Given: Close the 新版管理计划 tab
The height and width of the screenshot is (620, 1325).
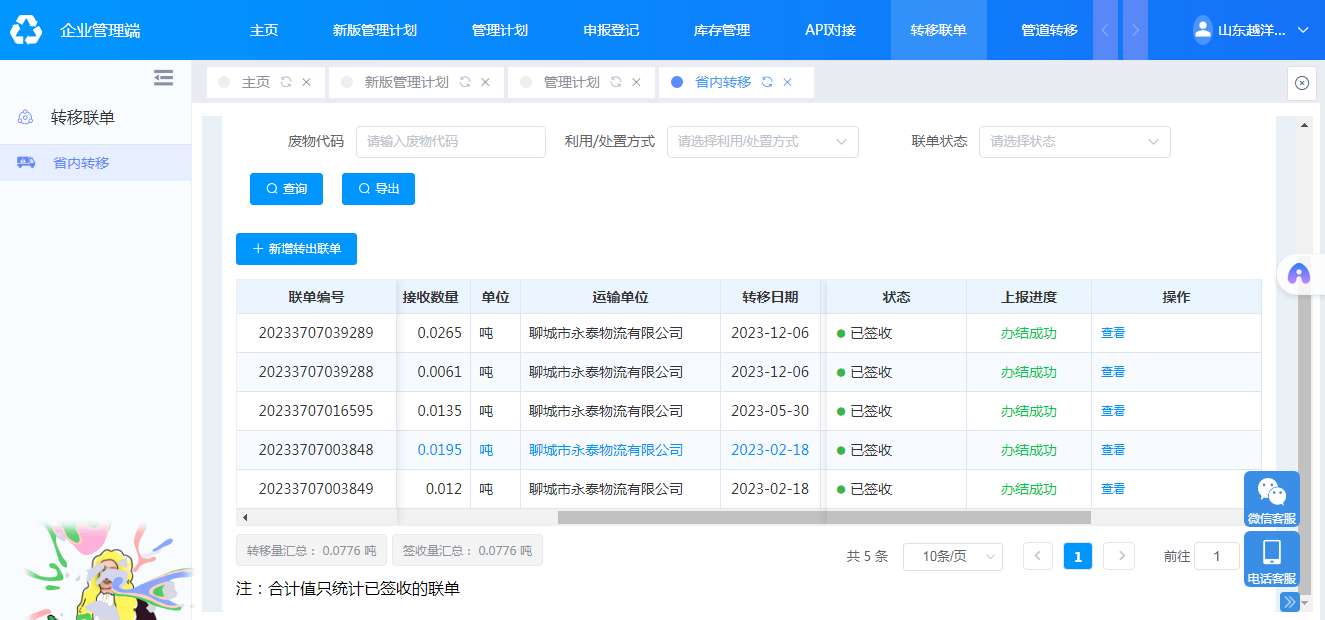Looking at the screenshot, I should click(486, 82).
